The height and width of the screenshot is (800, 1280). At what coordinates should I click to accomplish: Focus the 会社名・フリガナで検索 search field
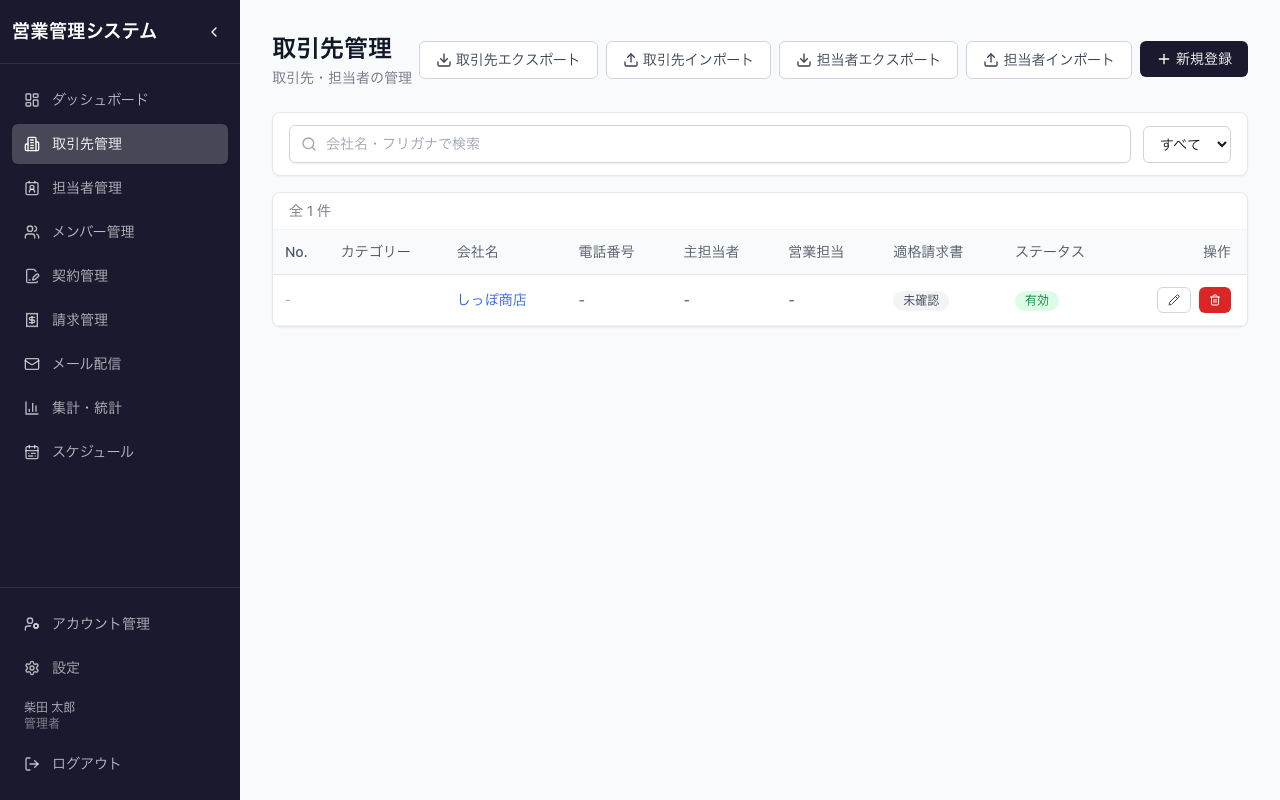[x=710, y=144]
